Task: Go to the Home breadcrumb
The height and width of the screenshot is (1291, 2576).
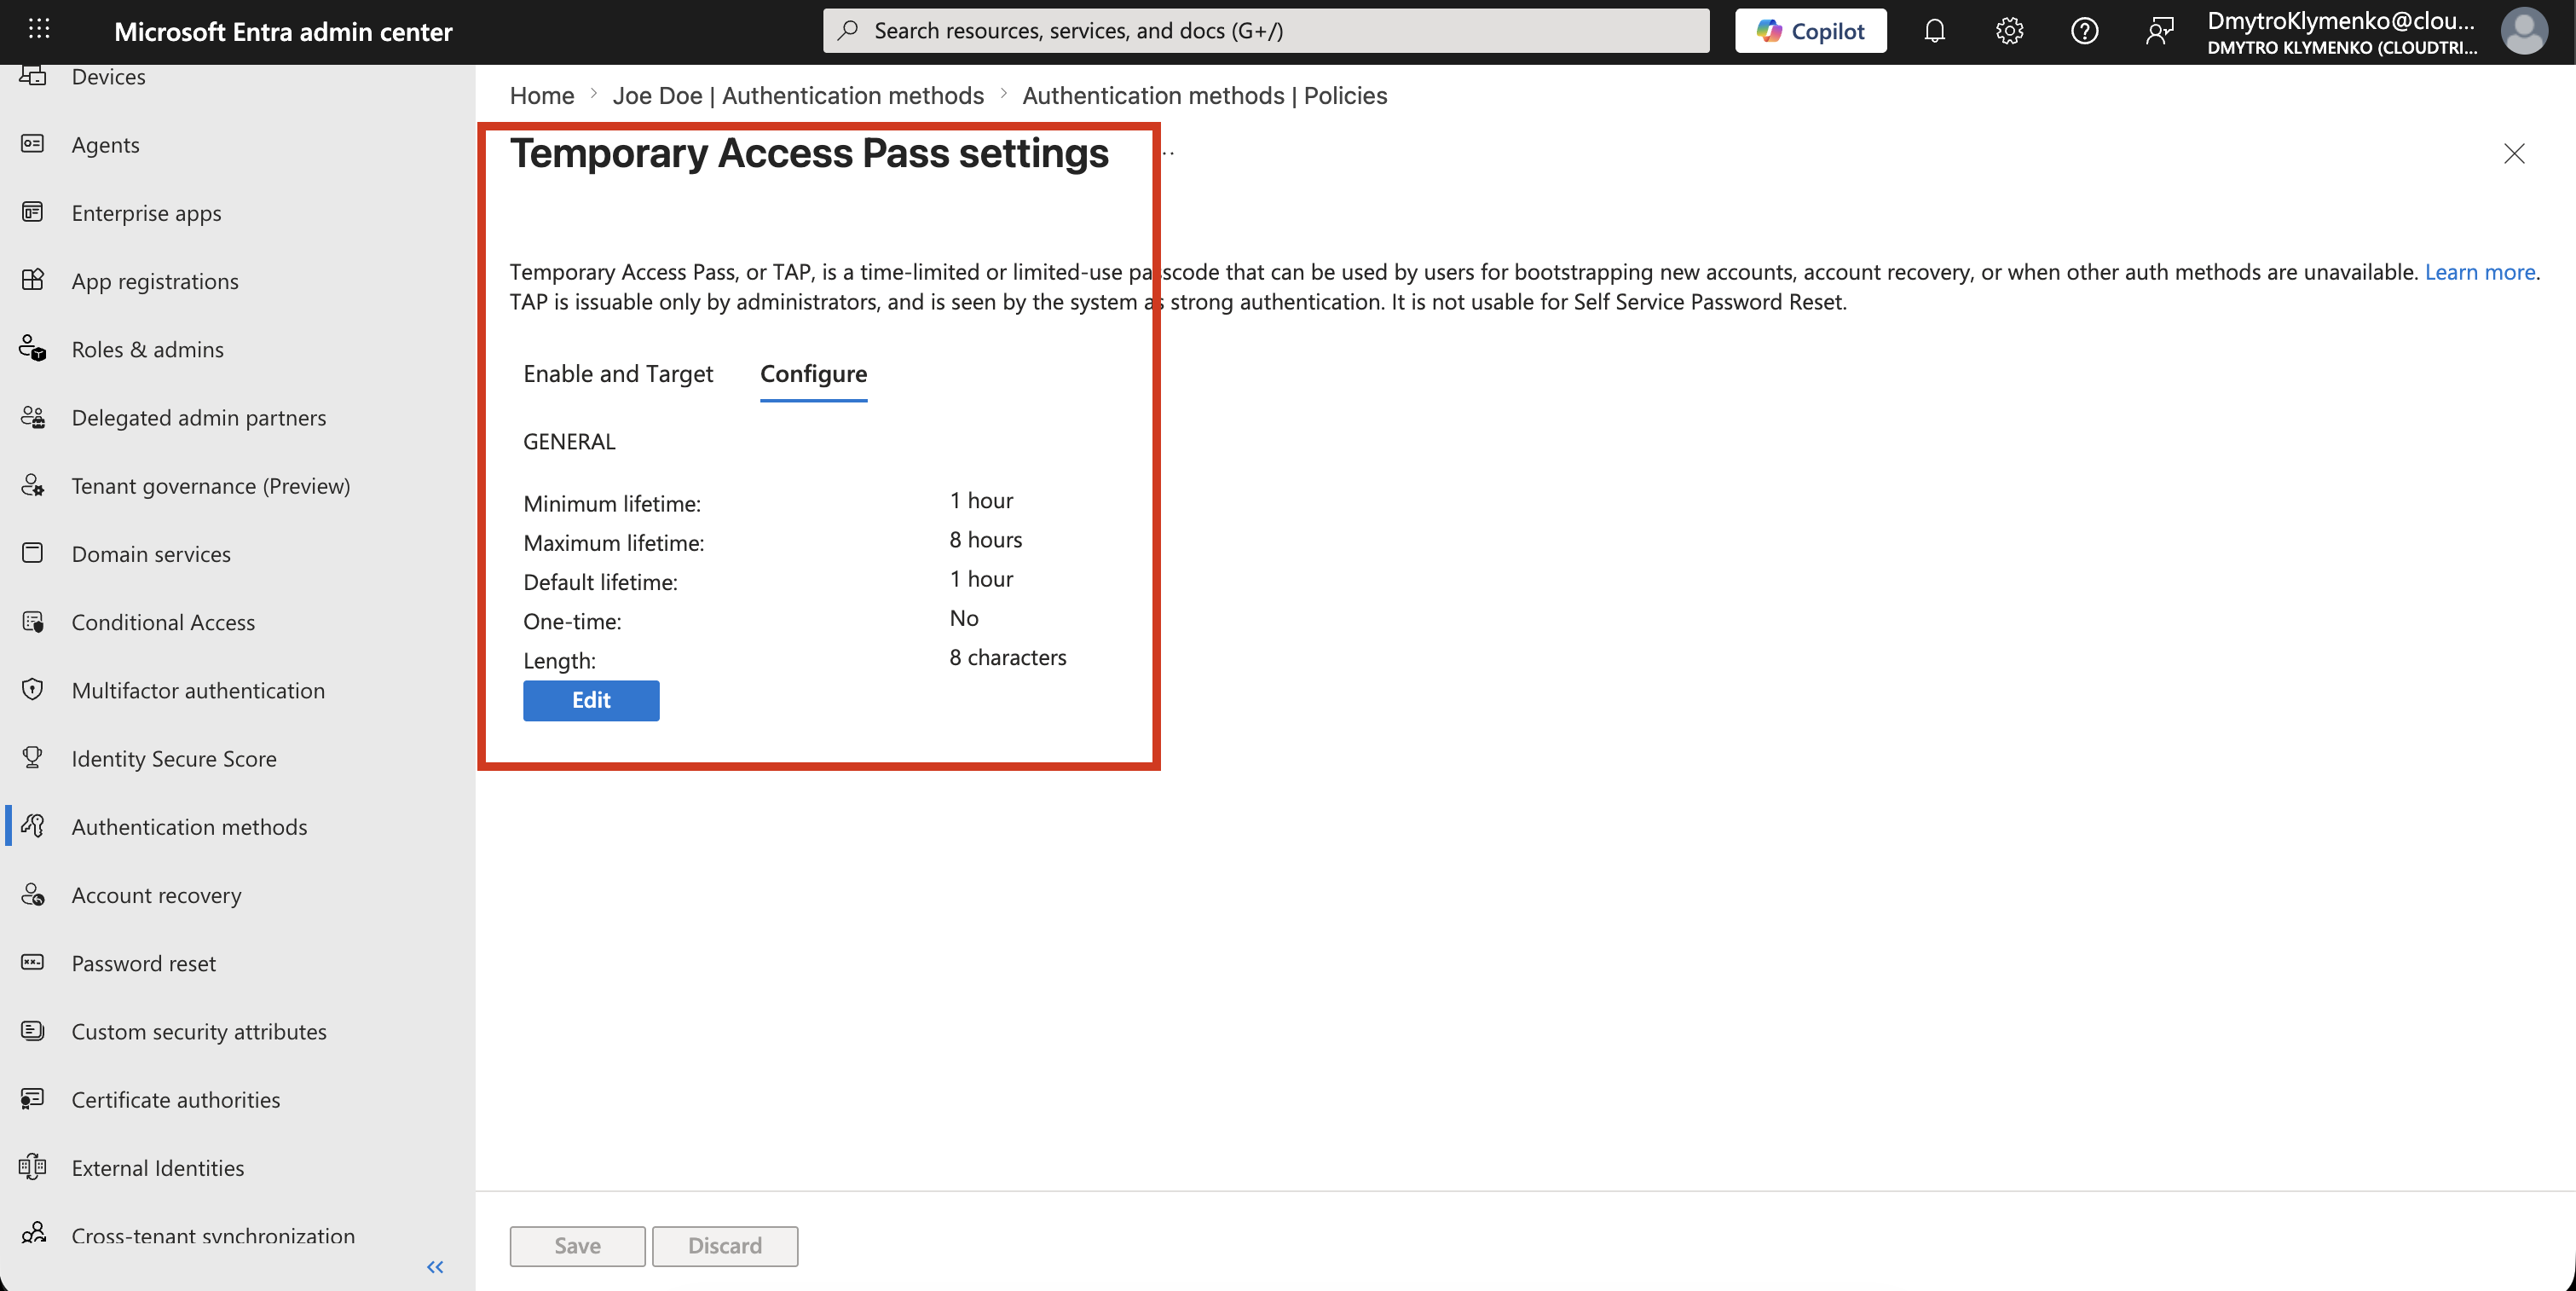Action: 542,95
